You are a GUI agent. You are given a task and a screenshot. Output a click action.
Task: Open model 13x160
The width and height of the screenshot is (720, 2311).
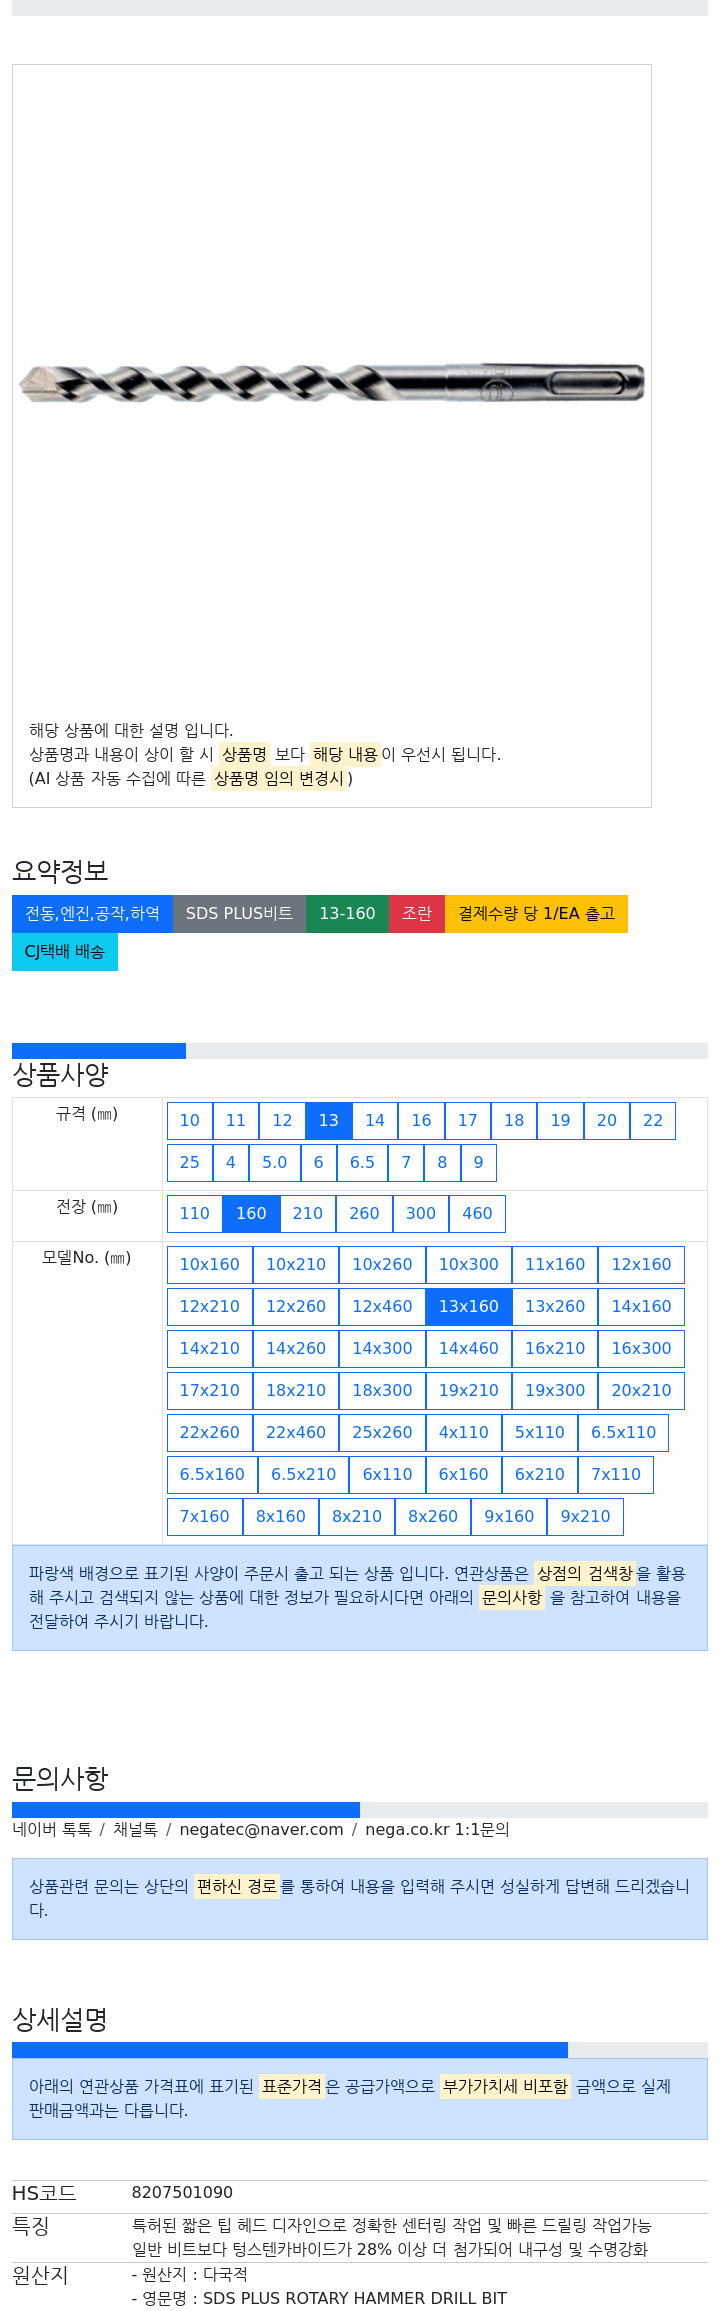pyautogui.click(x=469, y=1307)
